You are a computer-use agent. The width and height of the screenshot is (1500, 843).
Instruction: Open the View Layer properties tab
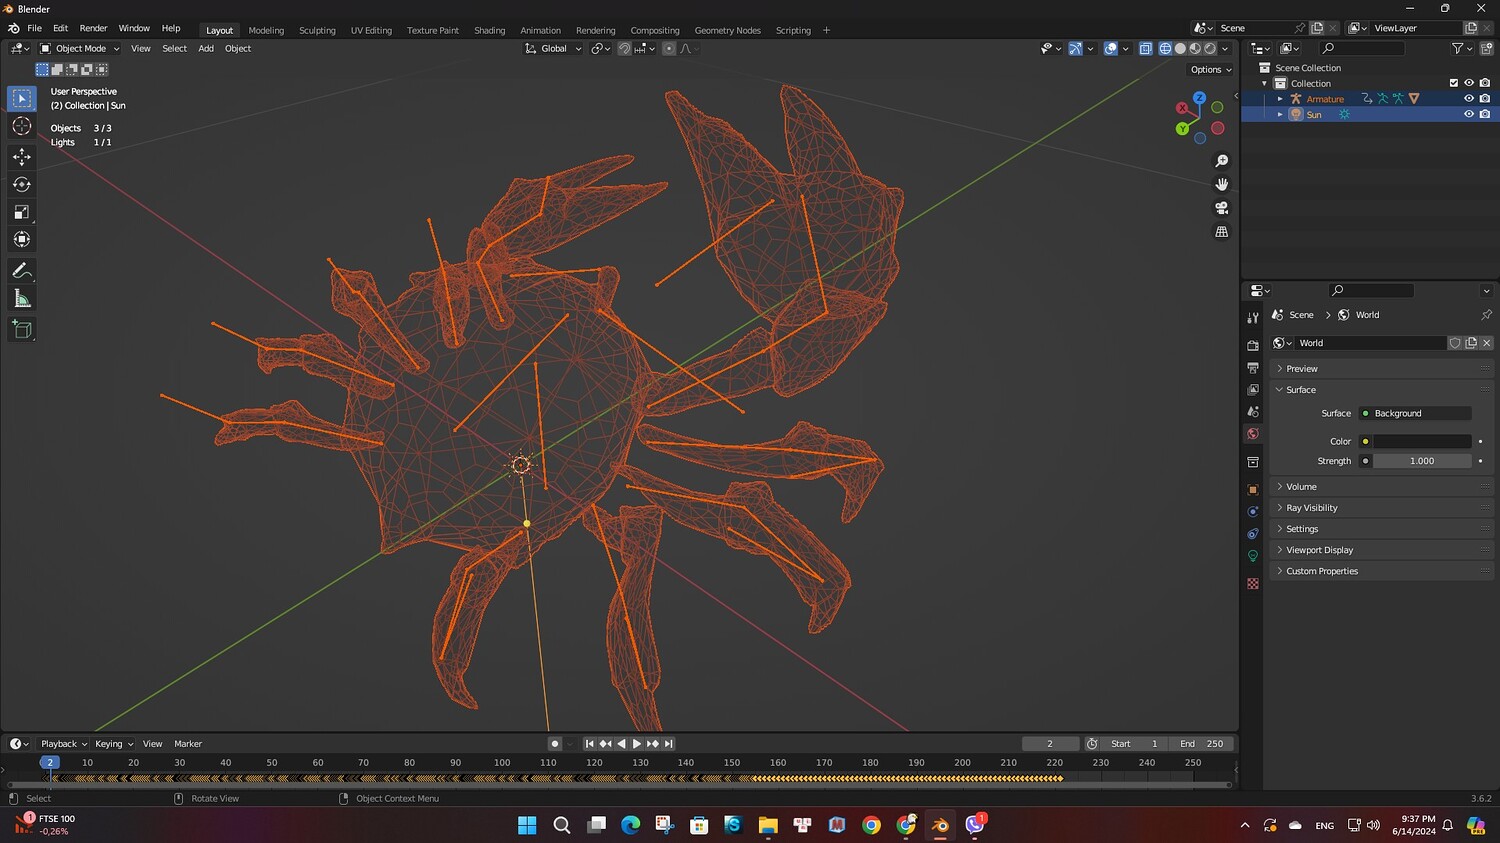[1253, 390]
